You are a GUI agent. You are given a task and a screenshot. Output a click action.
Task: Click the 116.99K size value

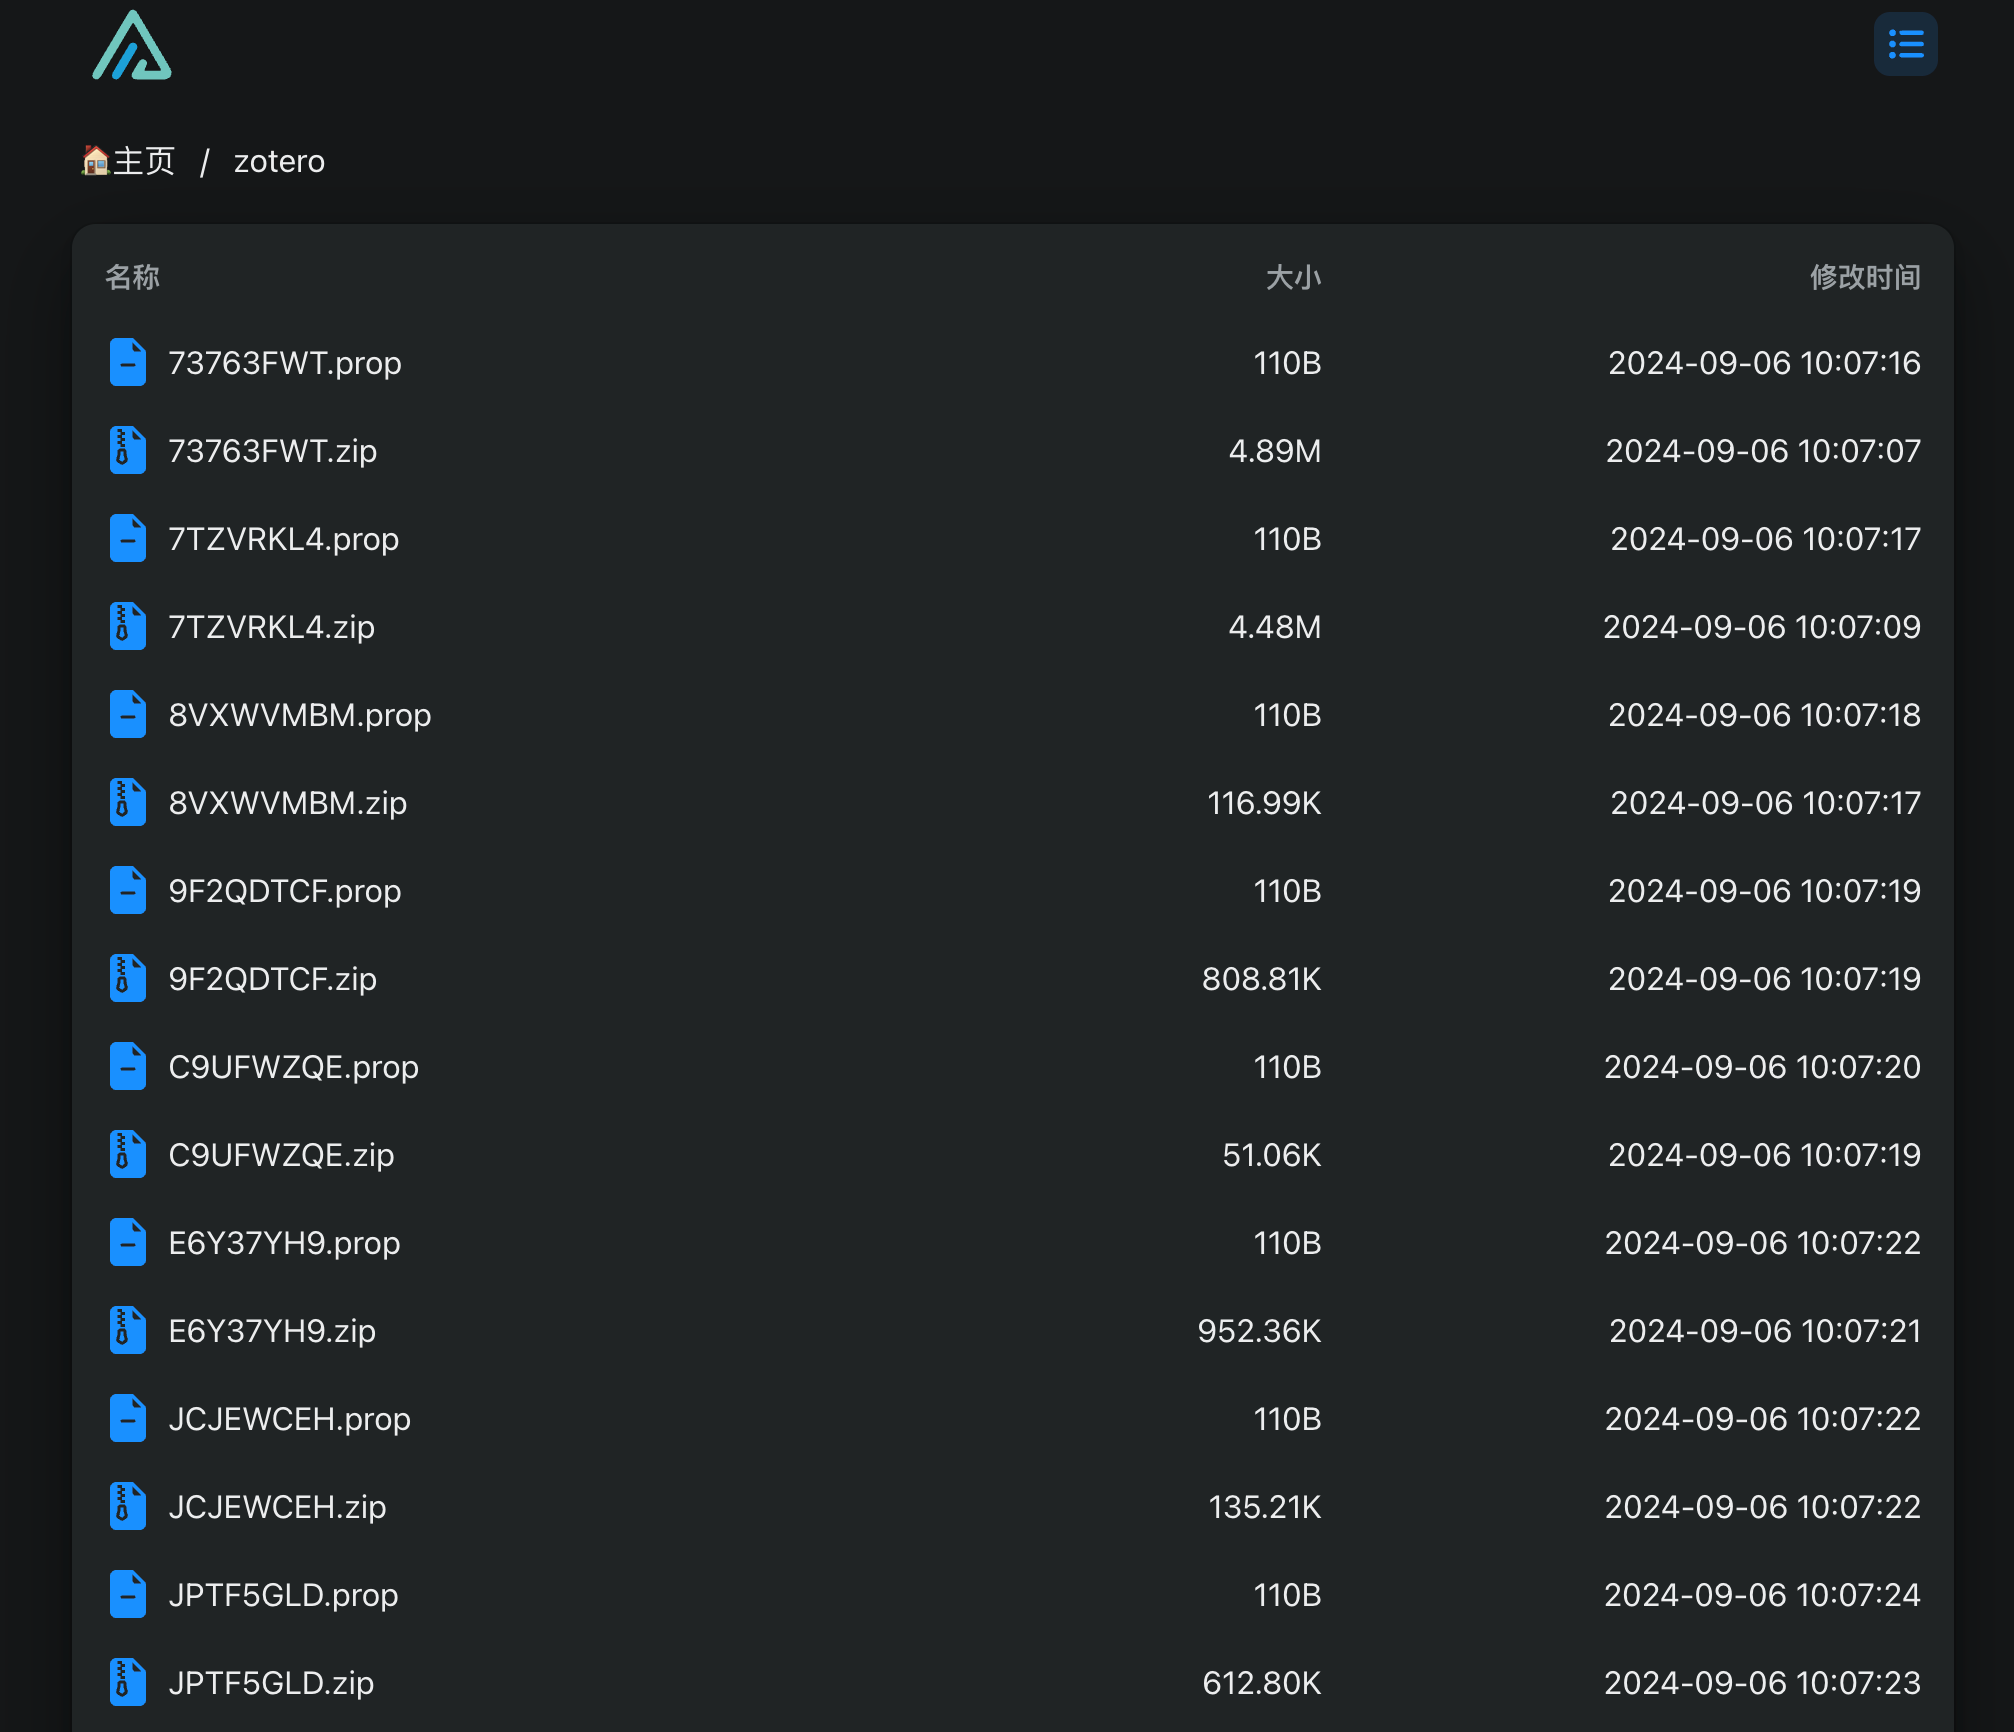click(1264, 803)
